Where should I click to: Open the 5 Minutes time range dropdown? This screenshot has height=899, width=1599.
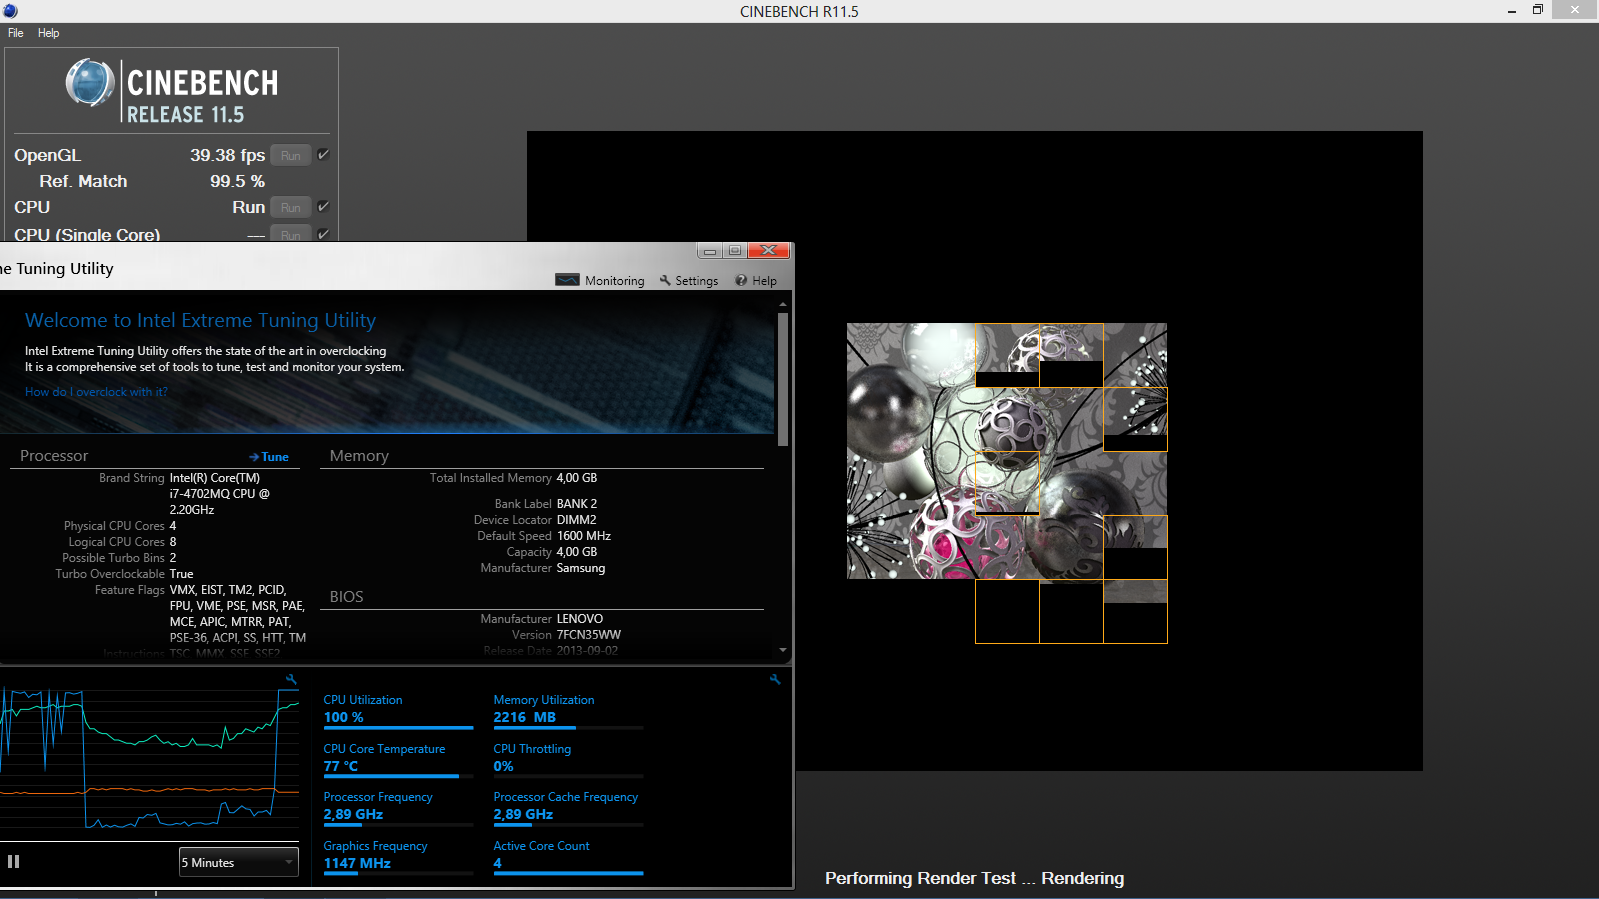pos(239,862)
